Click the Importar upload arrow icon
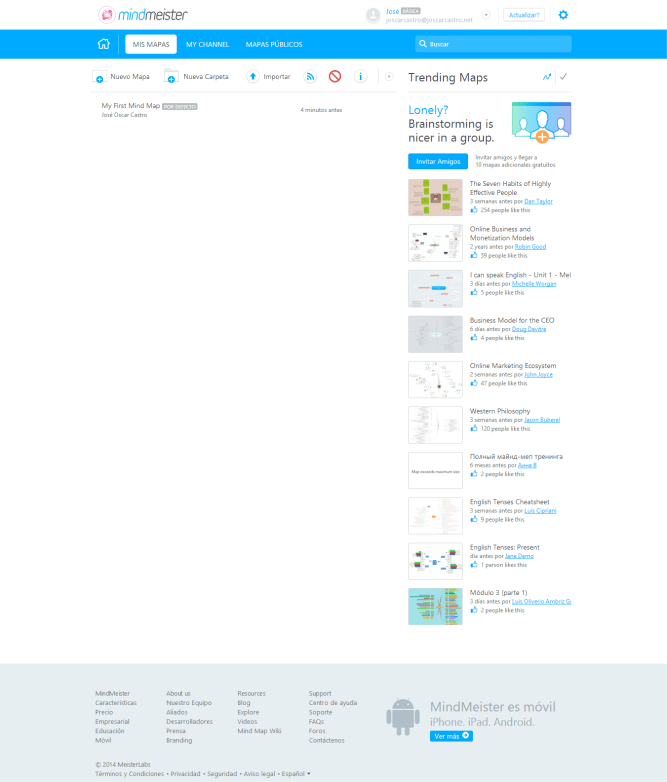 pyautogui.click(x=253, y=76)
